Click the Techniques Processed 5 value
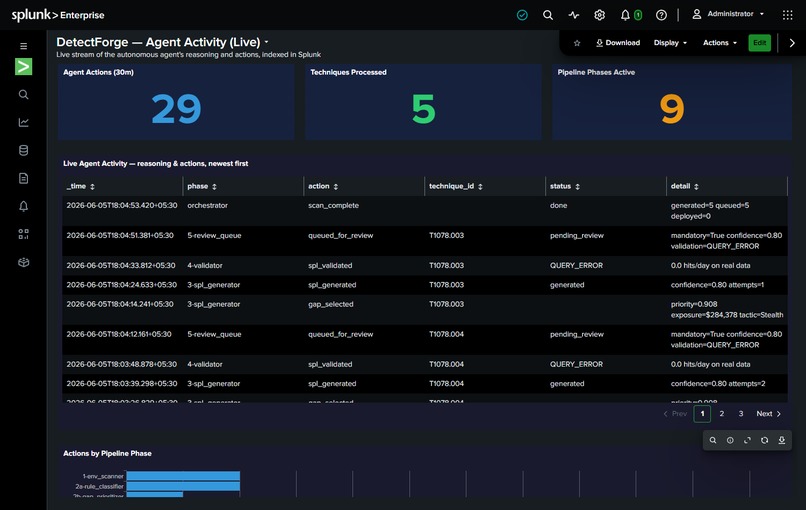Viewport: 806px width, 510px height. pyautogui.click(x=424, y=109)
